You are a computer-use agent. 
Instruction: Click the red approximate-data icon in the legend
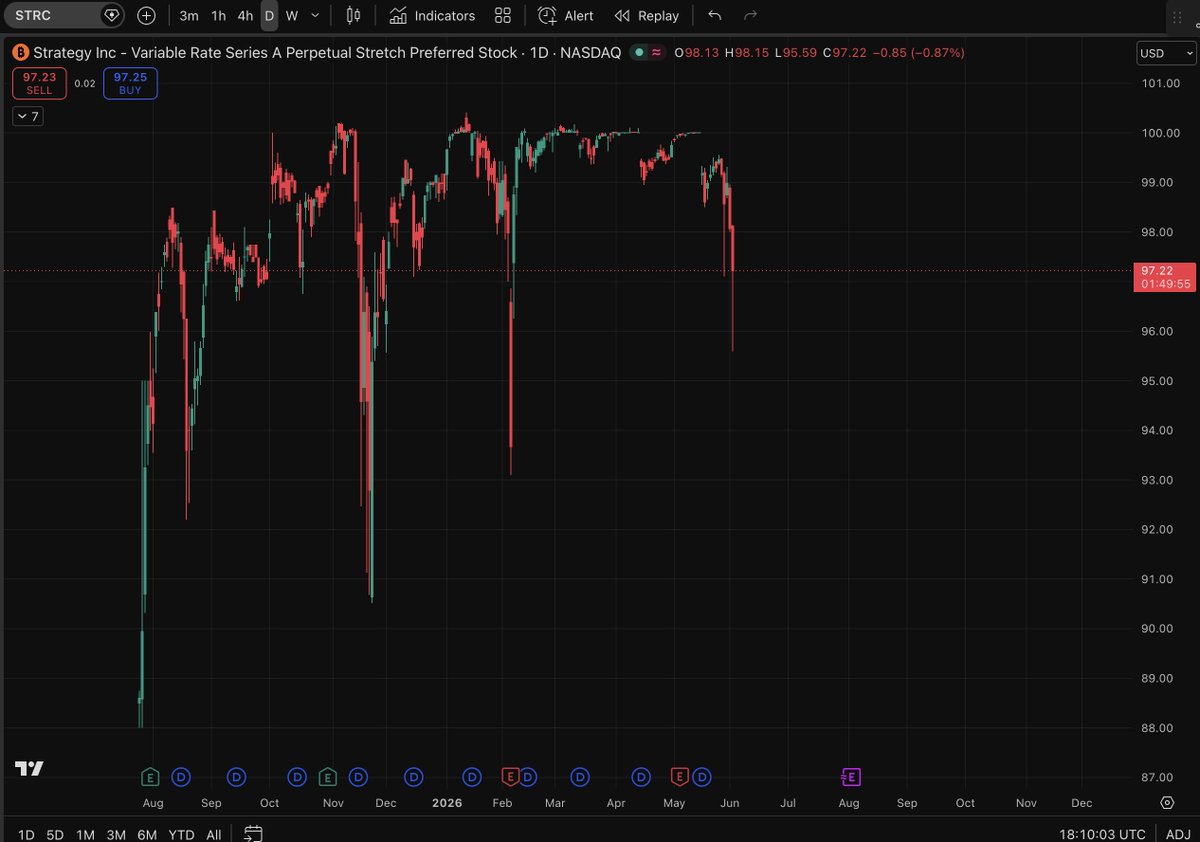pyautogui.click(x=656, y=52)
